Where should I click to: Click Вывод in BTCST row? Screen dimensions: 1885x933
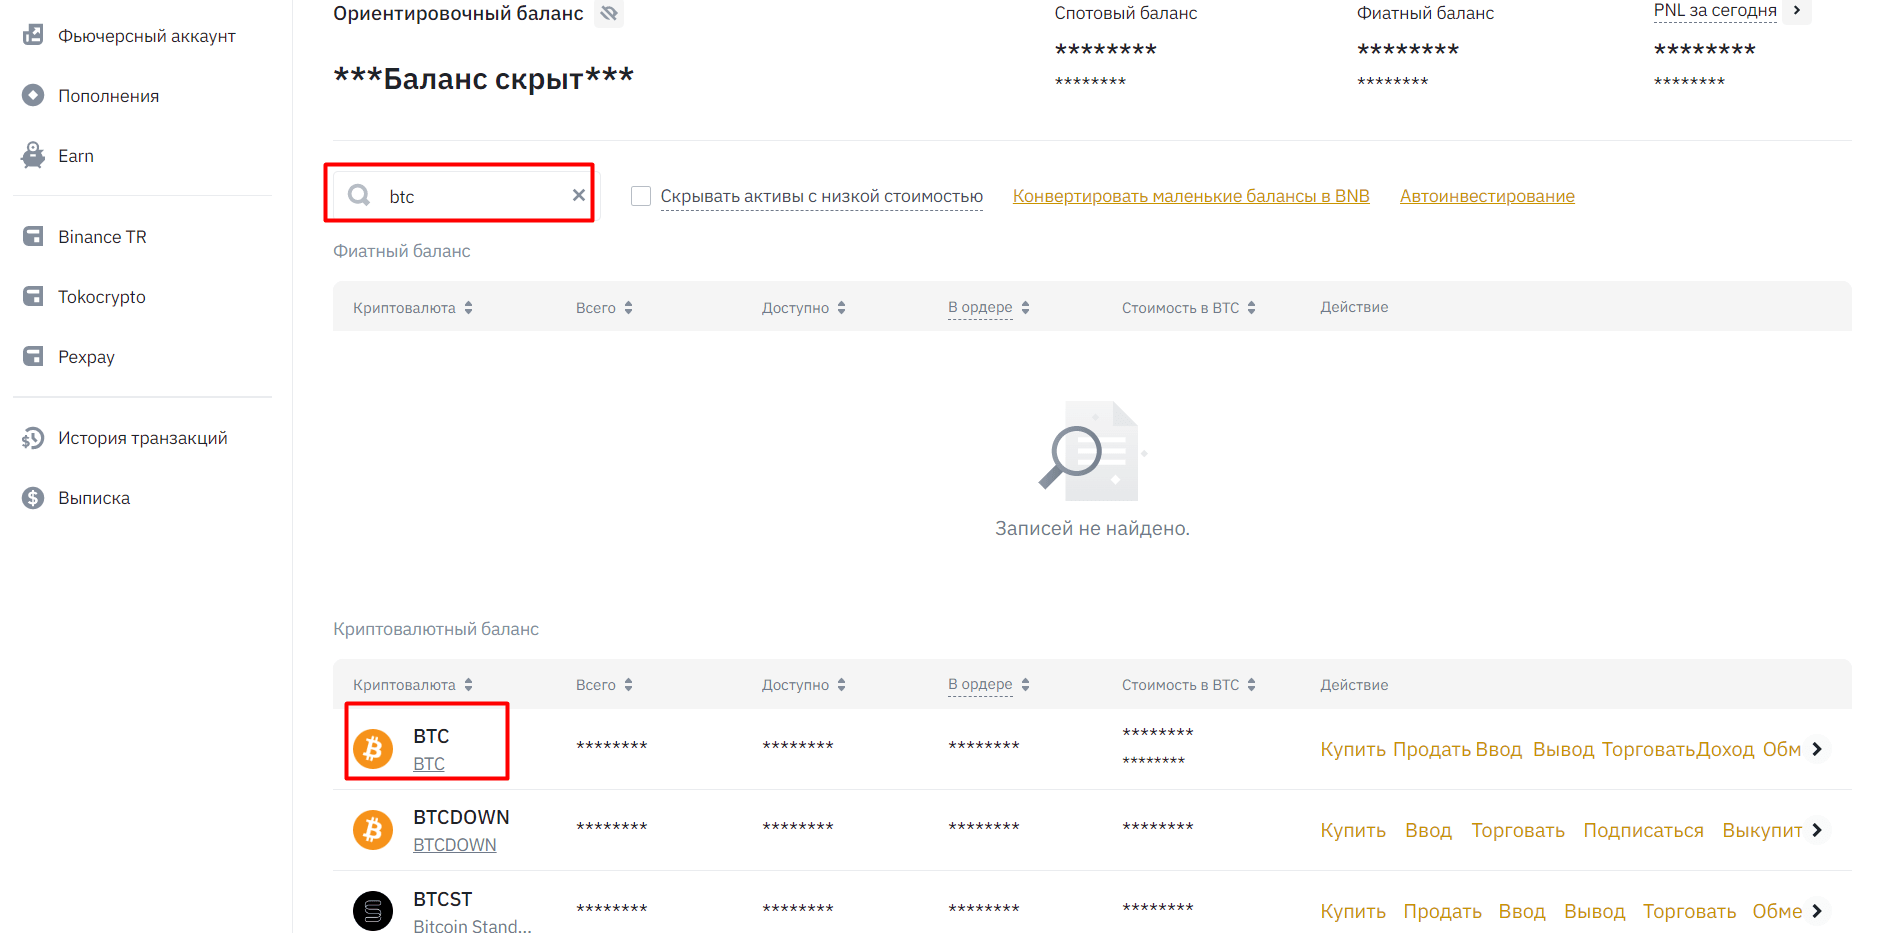[x=1594, y=911]
